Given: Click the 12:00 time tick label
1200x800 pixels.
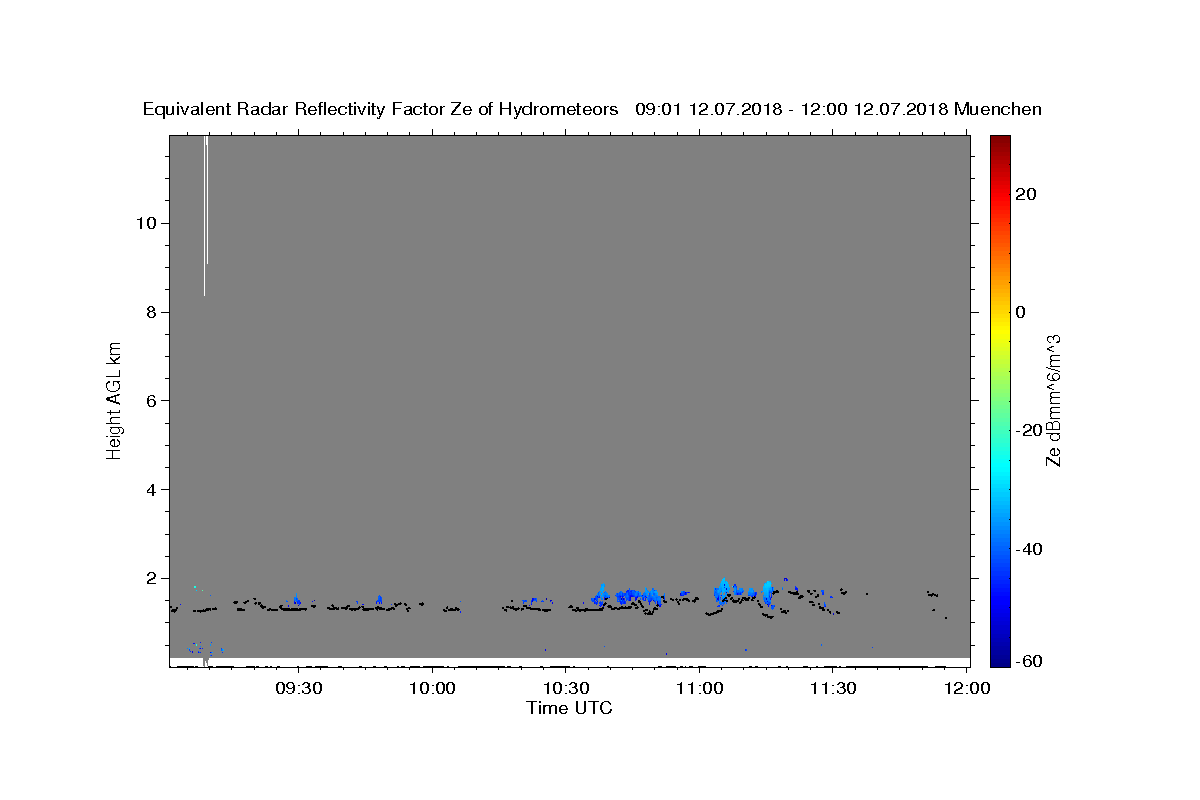Looking at the screenshot, I should point(966,689).
